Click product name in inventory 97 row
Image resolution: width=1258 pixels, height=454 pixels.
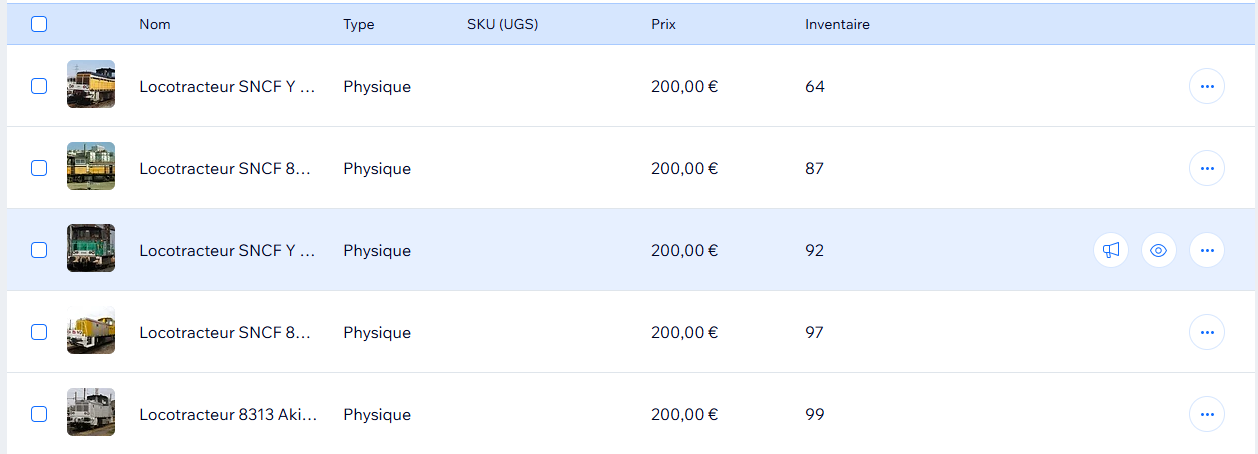226,332
